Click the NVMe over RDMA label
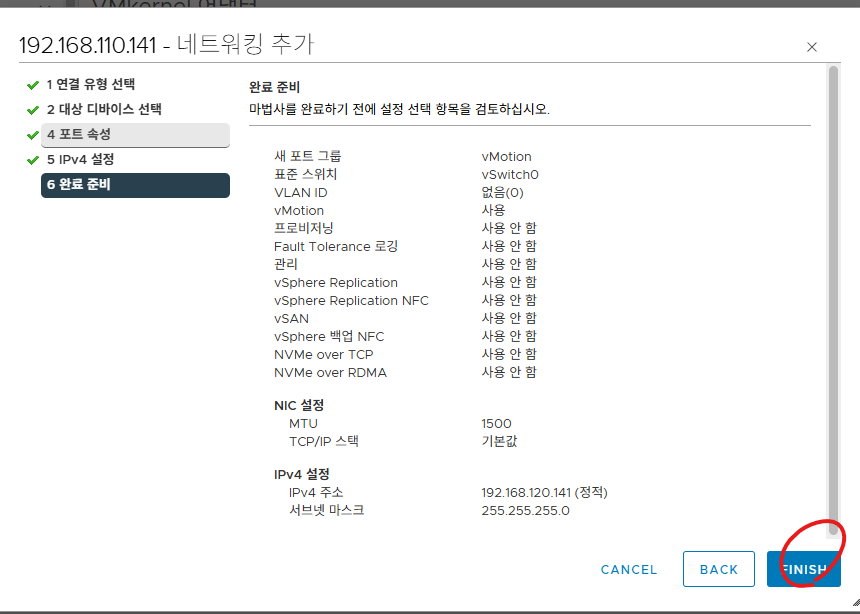 (x=330, y=373)
